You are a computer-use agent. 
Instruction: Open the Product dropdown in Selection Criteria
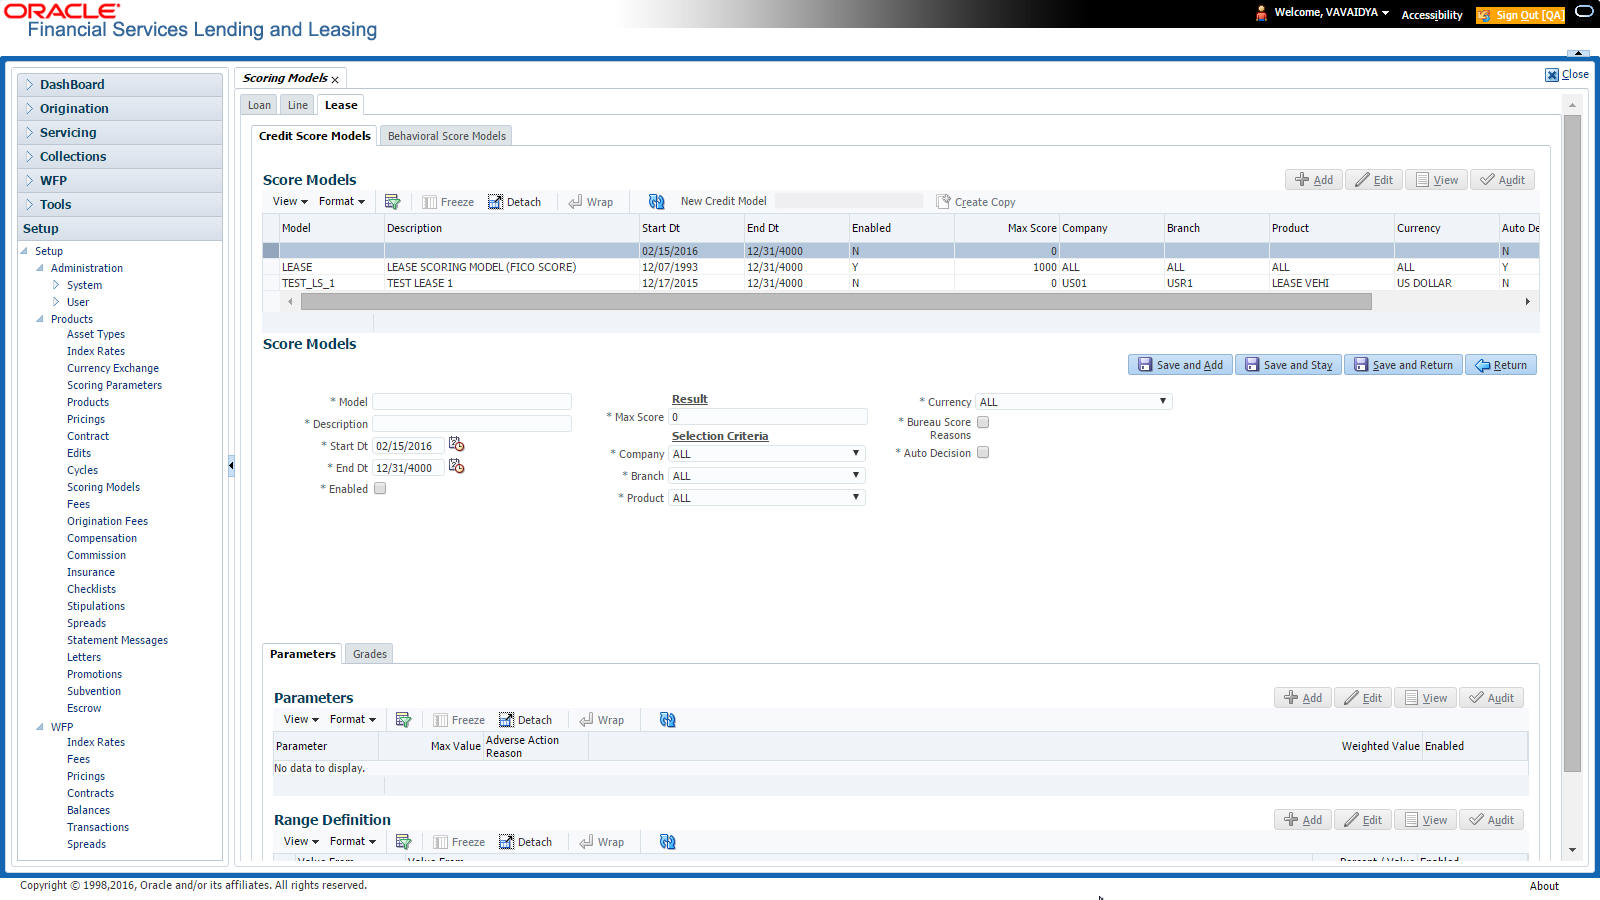[x=766, y=498]
